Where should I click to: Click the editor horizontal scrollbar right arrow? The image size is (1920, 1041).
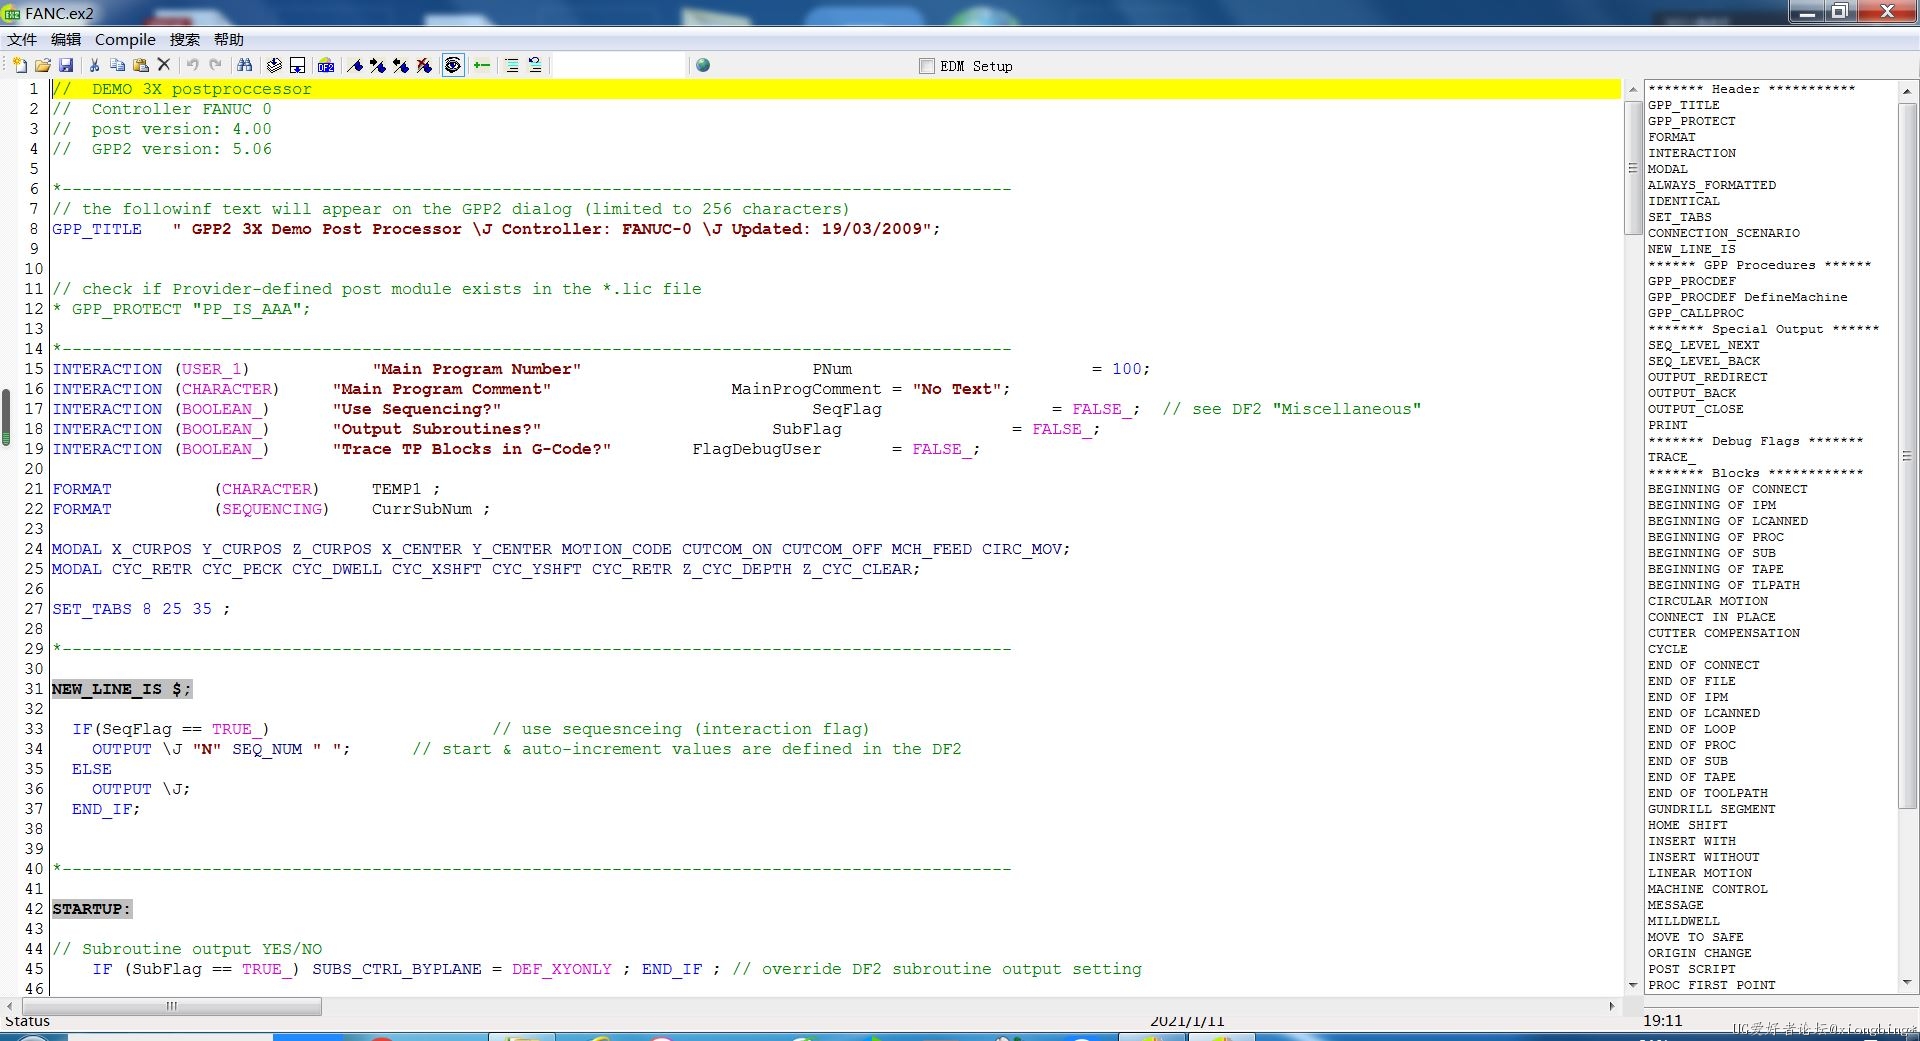pos(1612,1006)
